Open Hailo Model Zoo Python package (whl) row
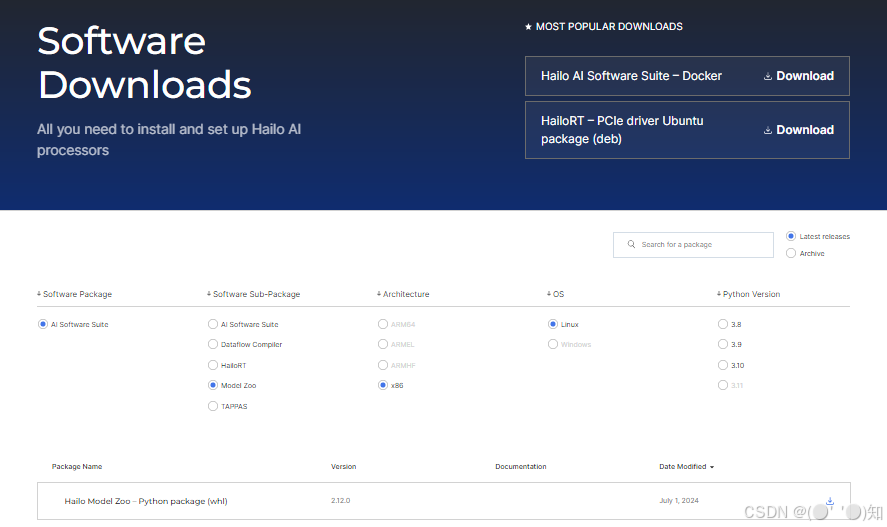The width and height of the screenshot is (887, 527). [x=444, y=501]
